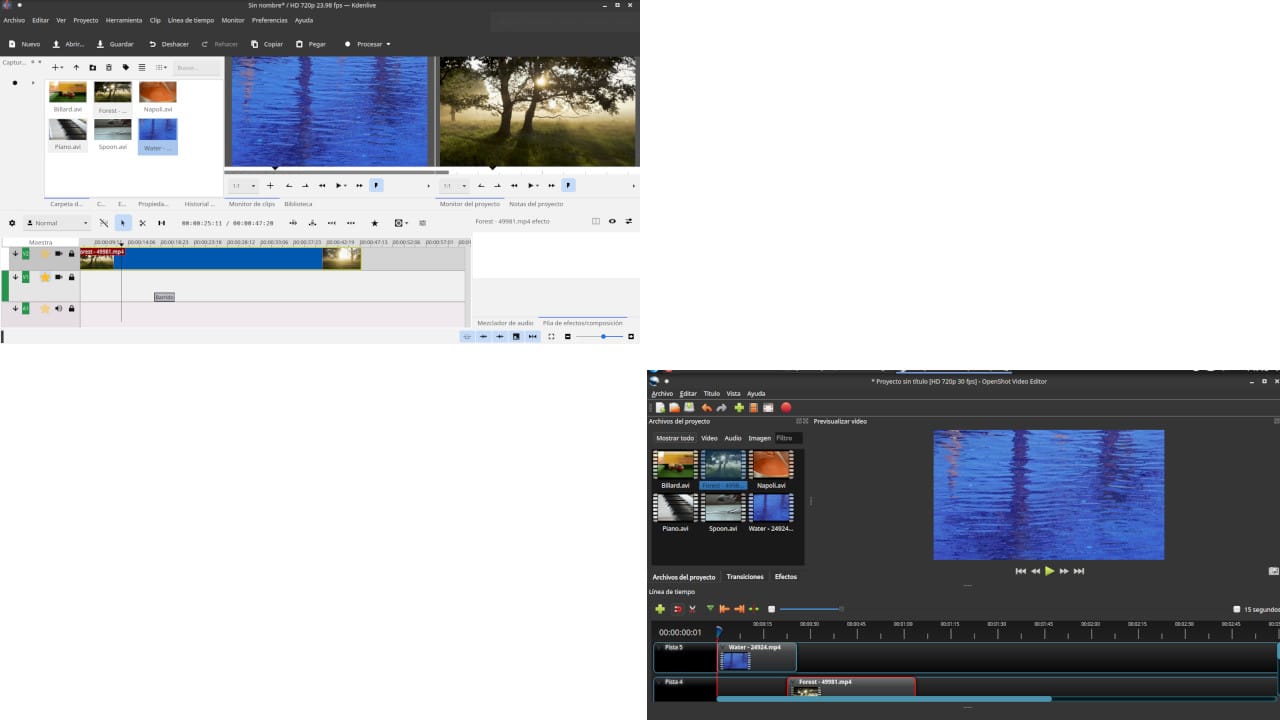
Task: Choose the spacer tool in Kdenlive
Action: (161, 223)
